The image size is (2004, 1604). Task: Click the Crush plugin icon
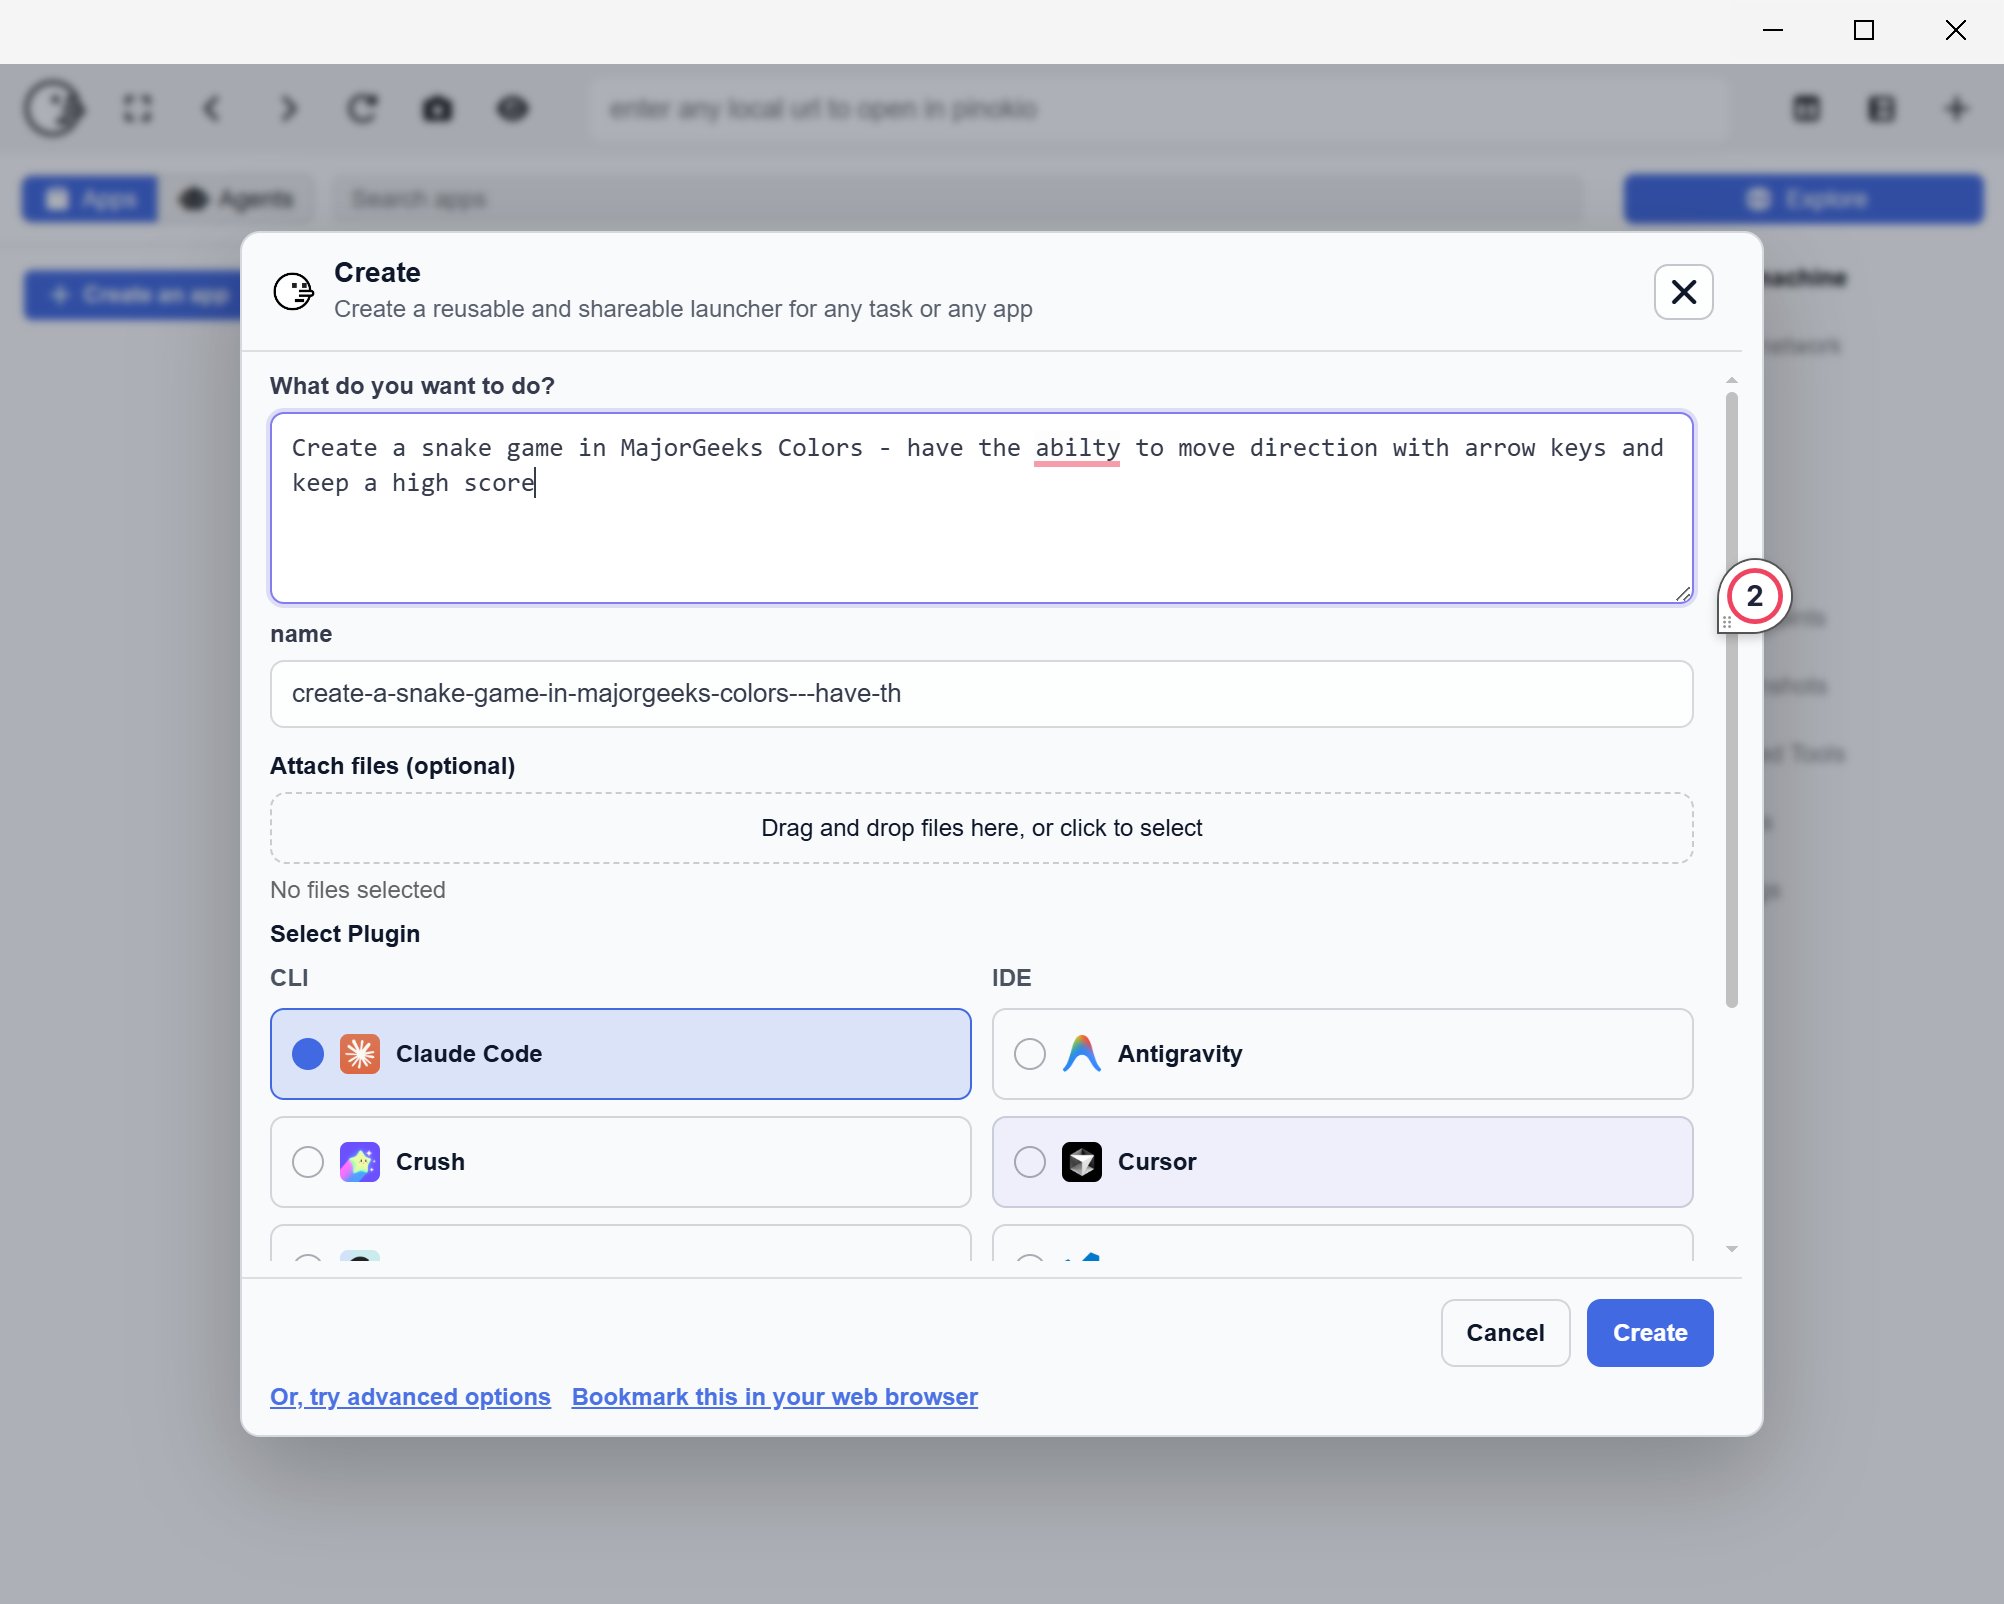pos(360,1162)
